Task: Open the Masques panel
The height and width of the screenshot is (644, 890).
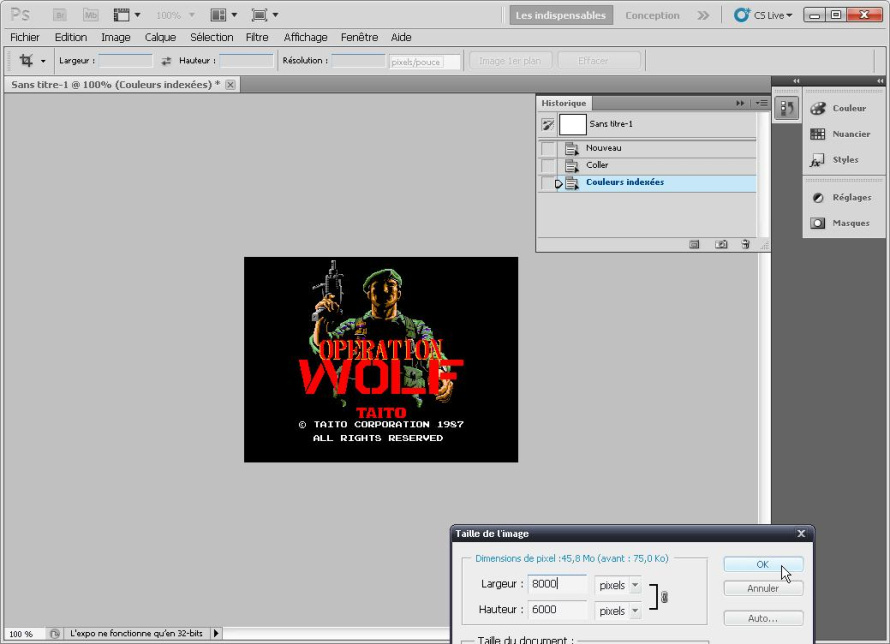Action: 839,223
